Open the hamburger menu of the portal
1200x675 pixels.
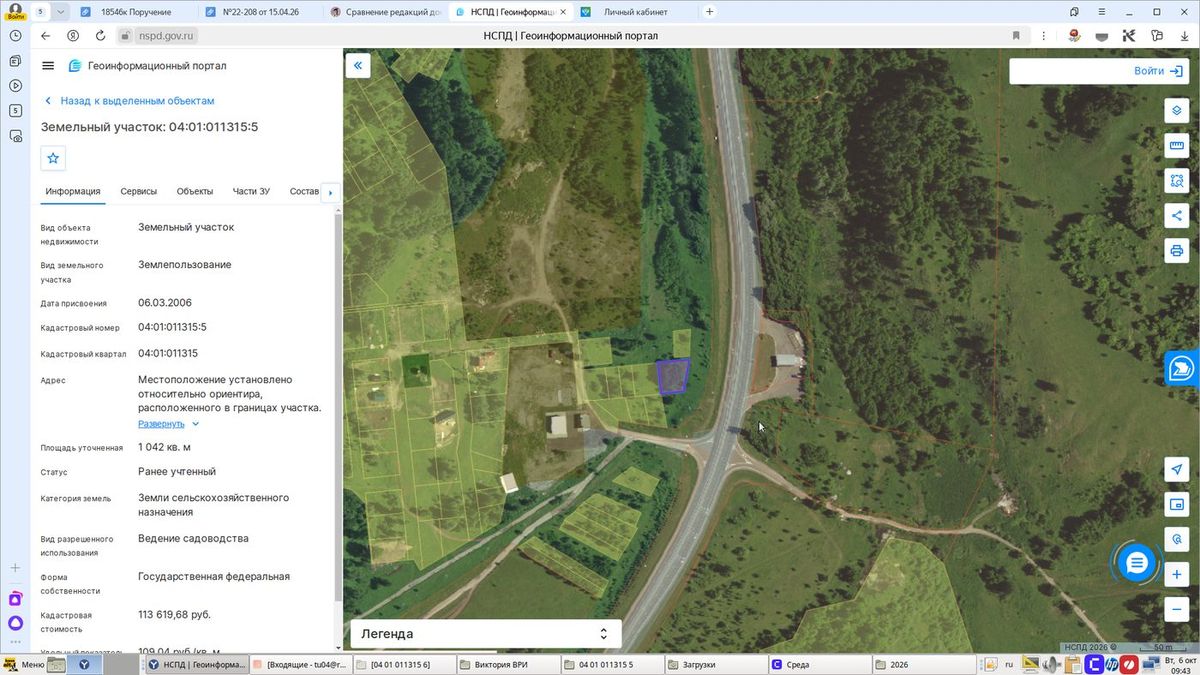48,66
